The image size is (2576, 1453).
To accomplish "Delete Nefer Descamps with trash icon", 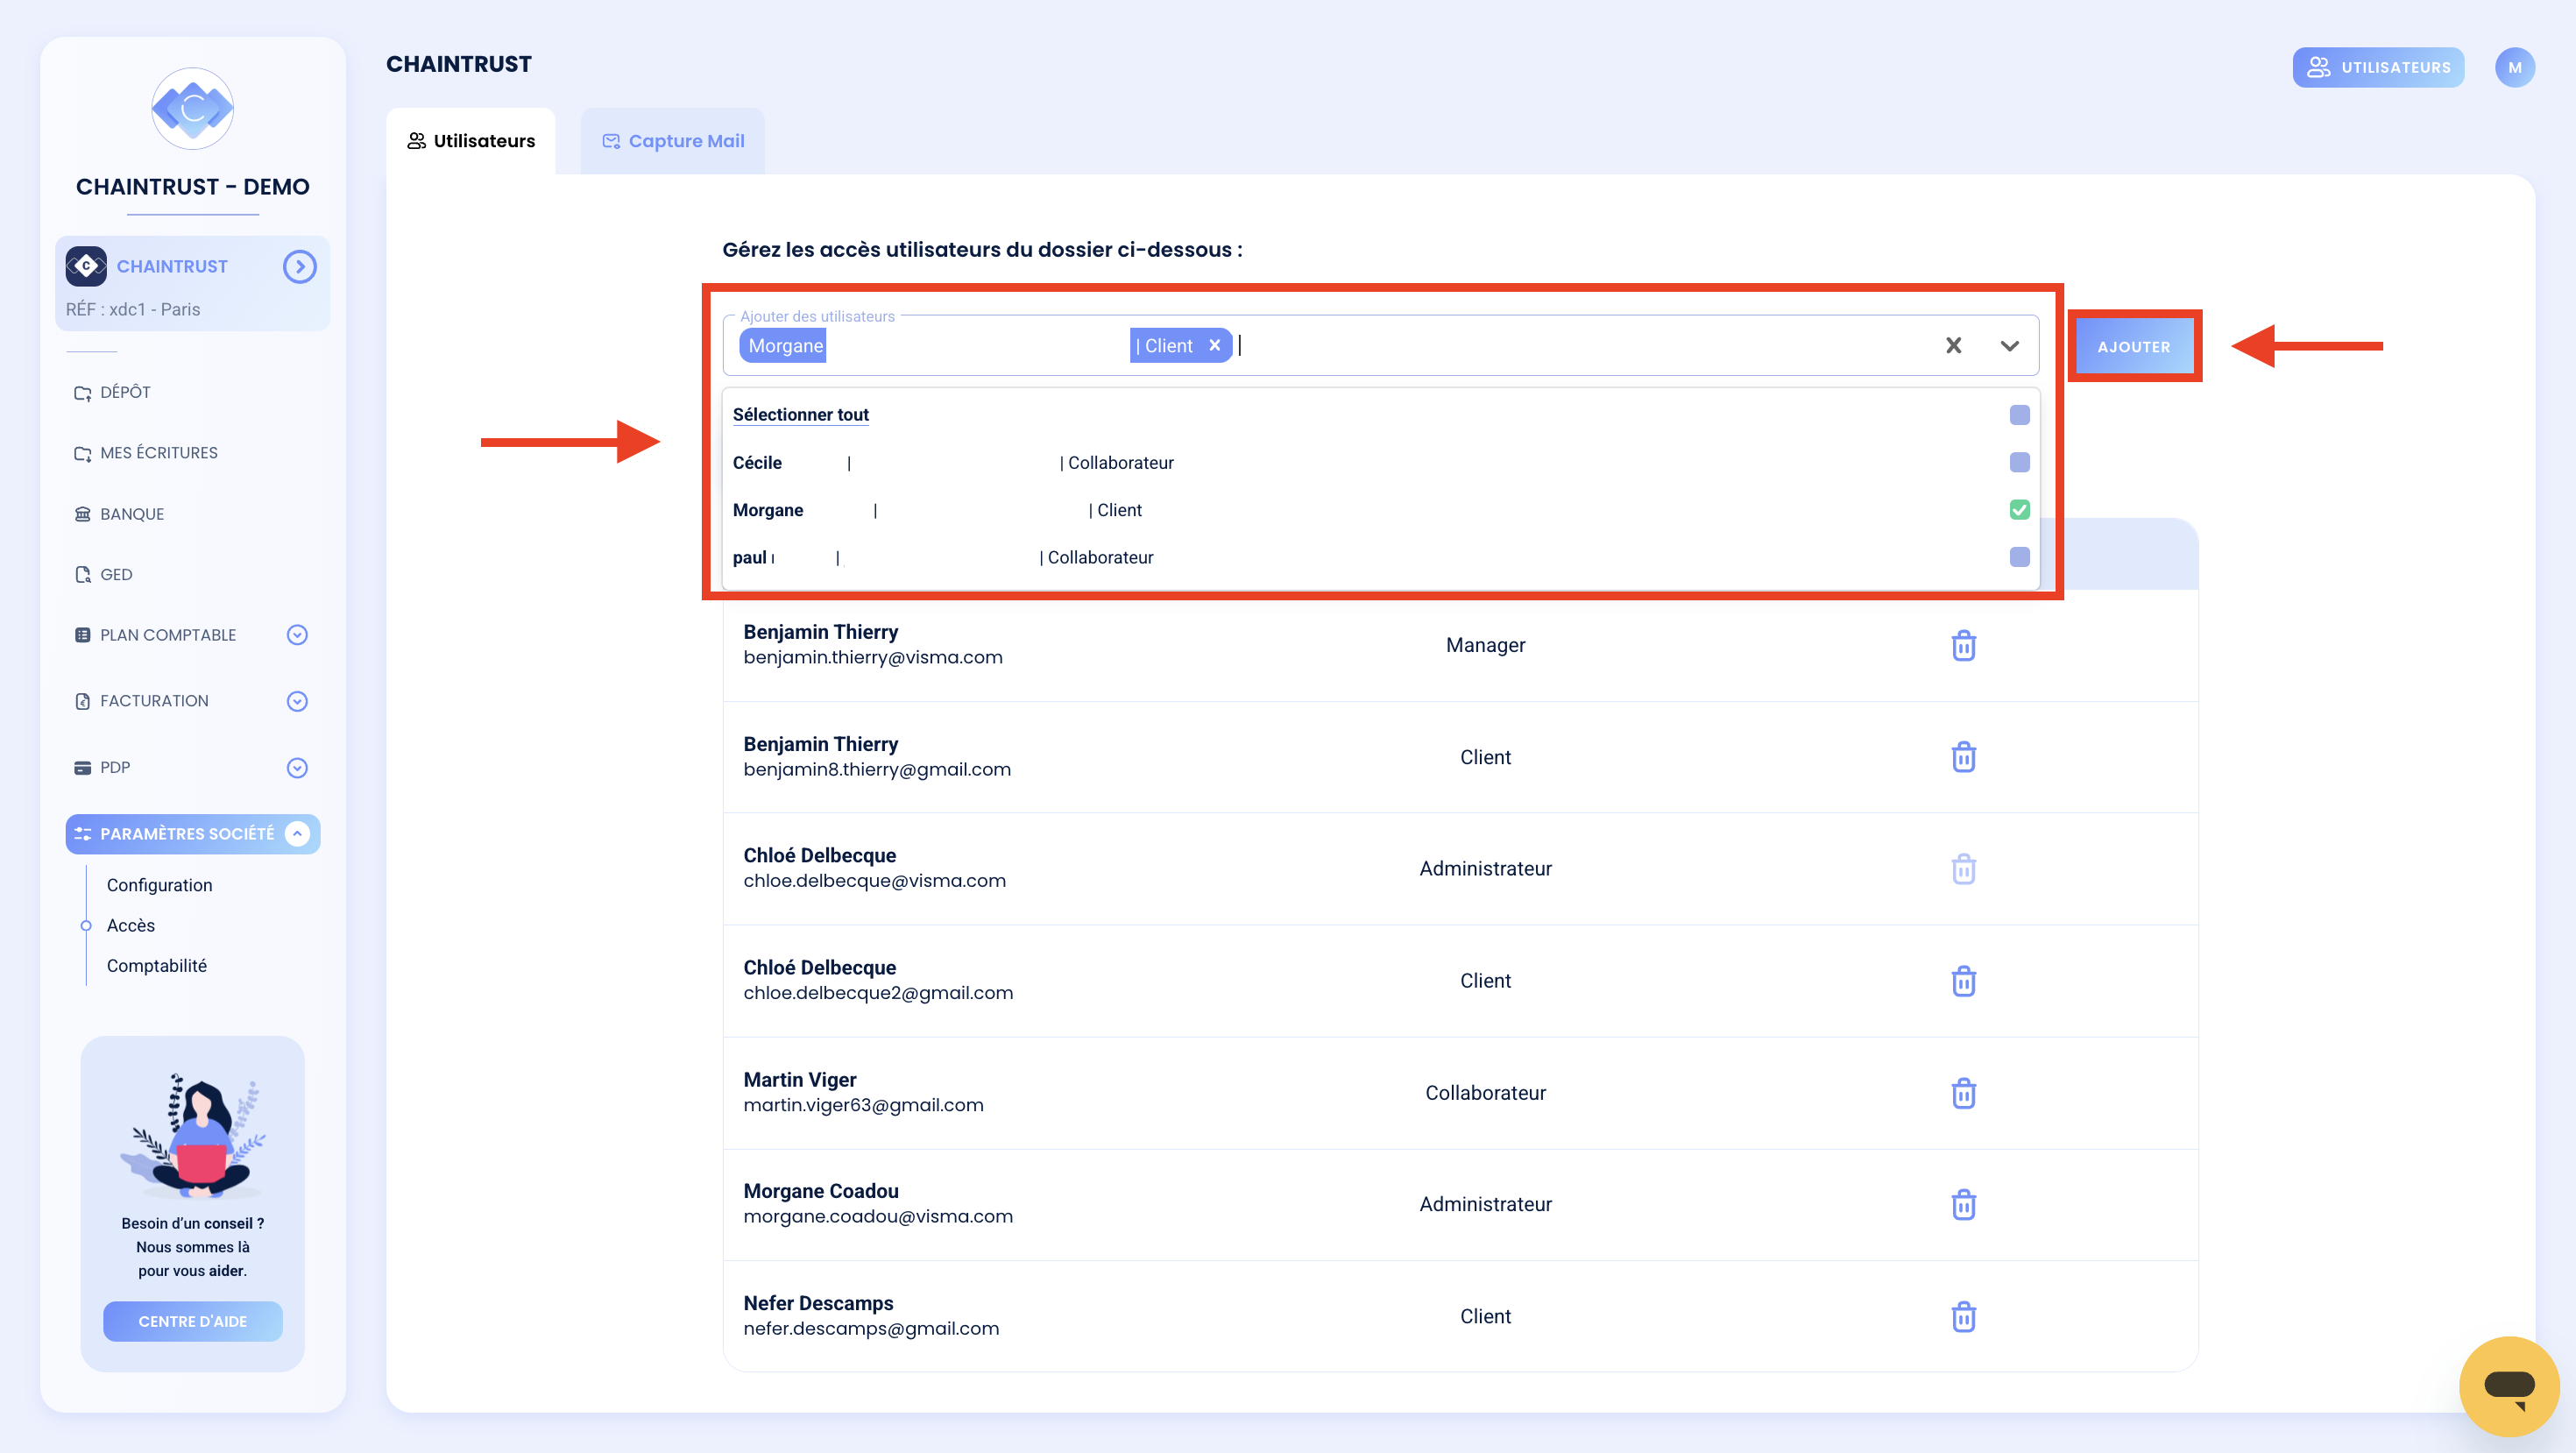I will click(1963, 1316).
